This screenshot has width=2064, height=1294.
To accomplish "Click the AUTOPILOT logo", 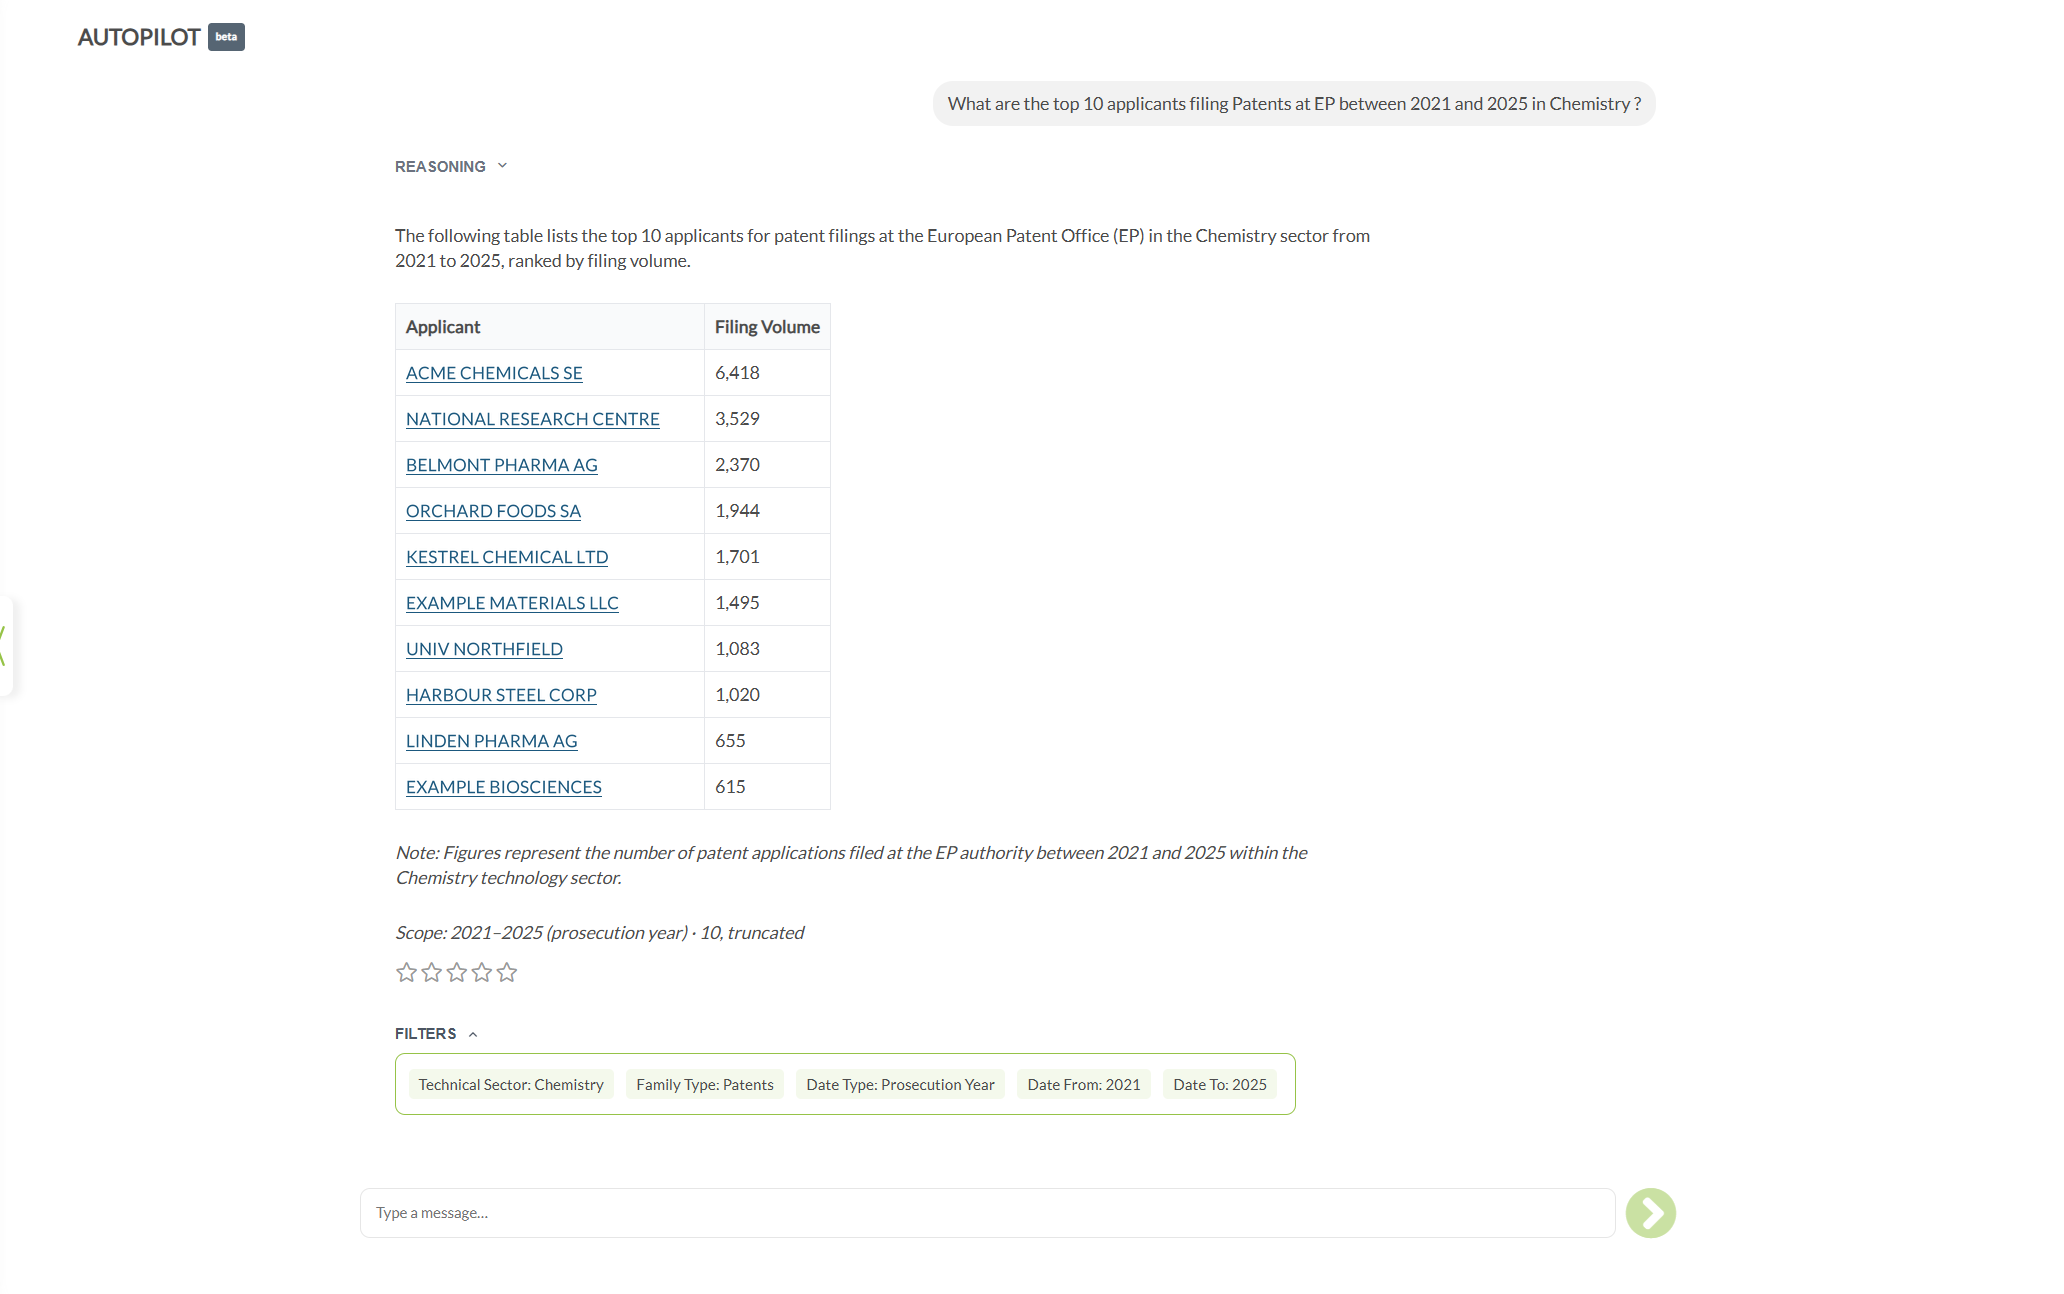I will 139,37.
